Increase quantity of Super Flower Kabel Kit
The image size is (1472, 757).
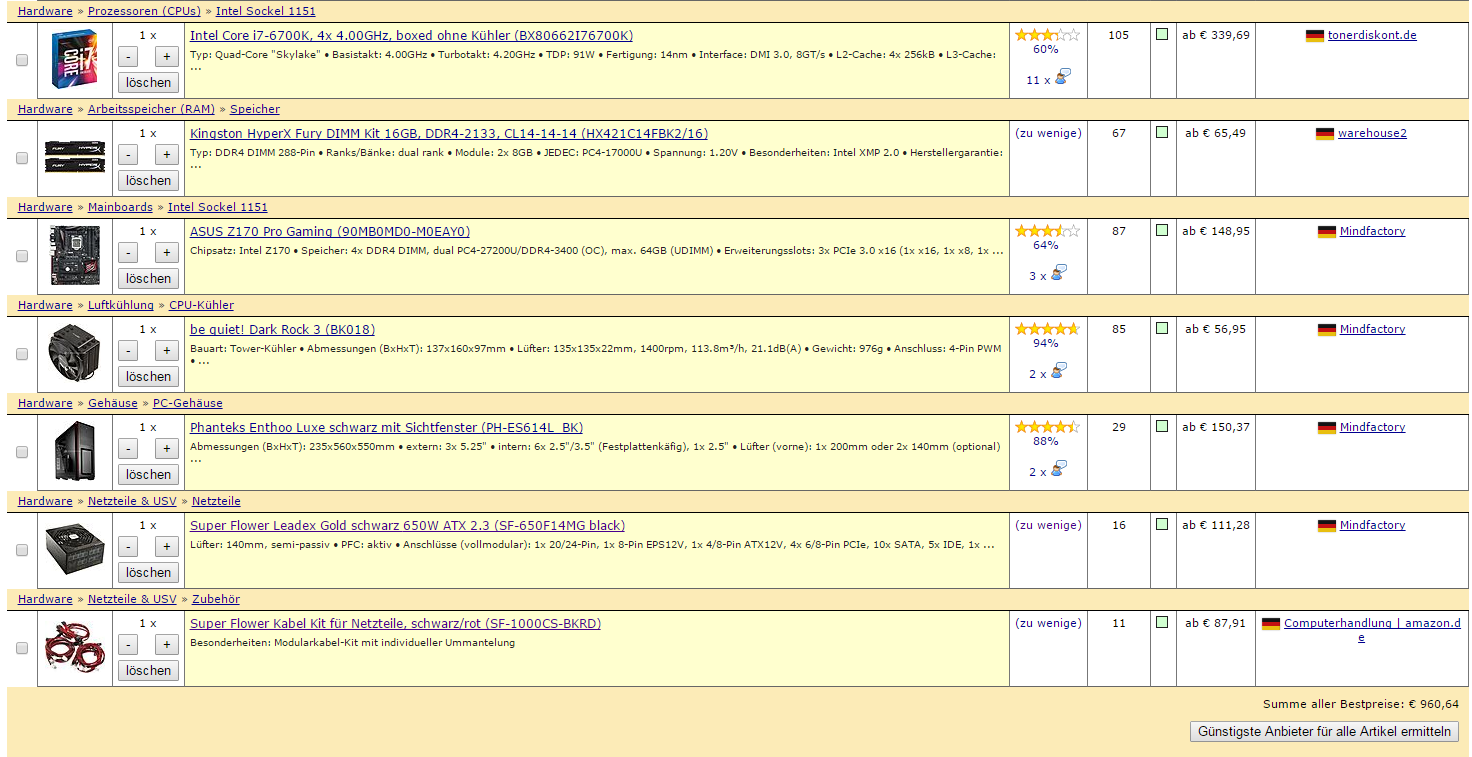tap(167, 645)
